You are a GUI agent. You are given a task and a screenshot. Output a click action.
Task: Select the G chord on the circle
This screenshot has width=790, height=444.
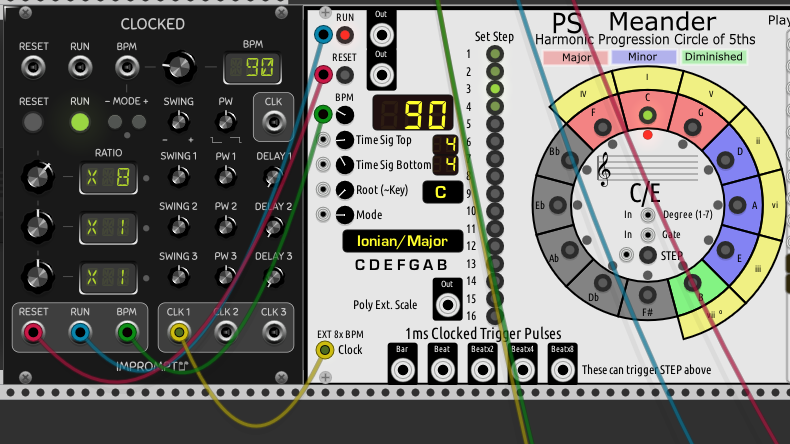click(x=692, y=127)
